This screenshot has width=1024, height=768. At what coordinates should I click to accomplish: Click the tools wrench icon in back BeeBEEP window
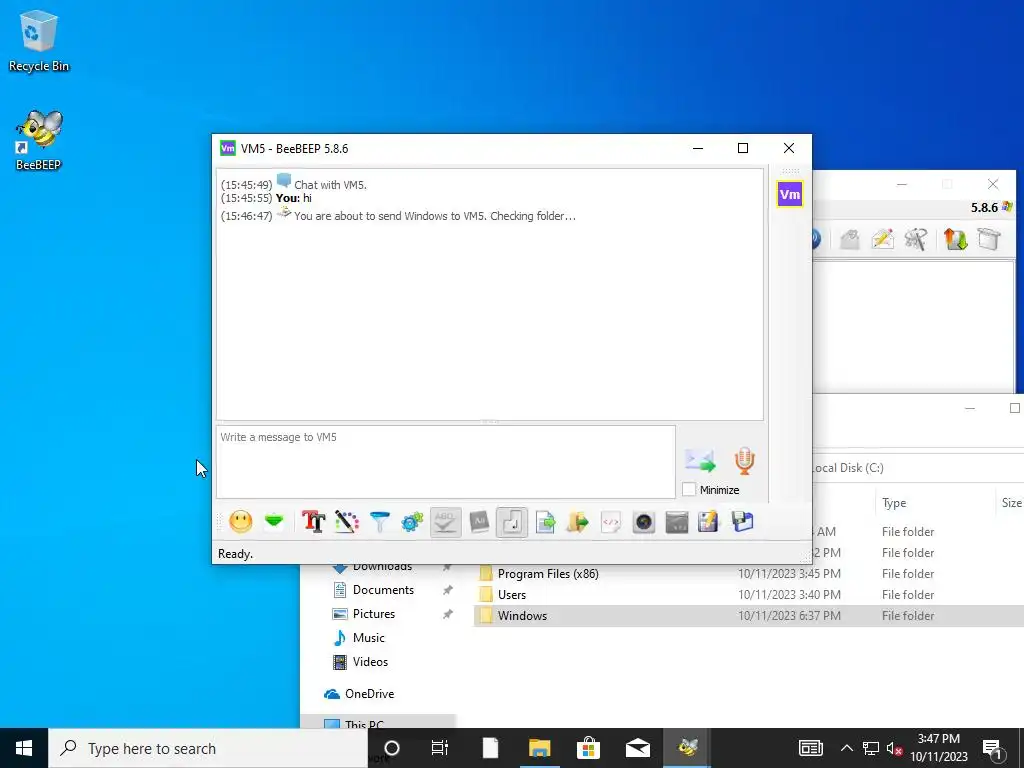tap(916, 239)
